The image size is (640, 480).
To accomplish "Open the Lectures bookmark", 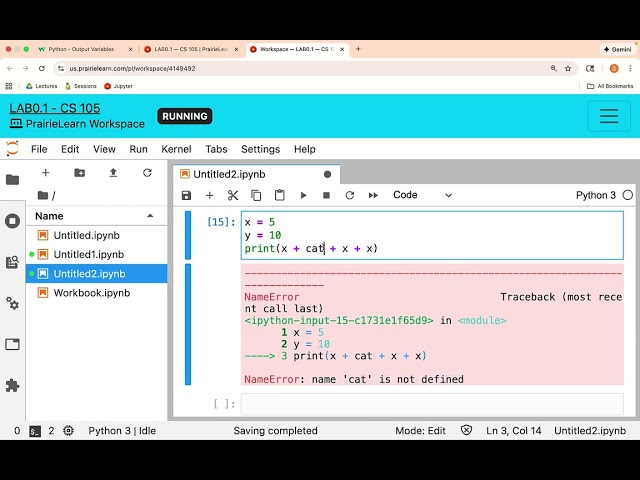I will pyautogui.click(x=42, y=86).
